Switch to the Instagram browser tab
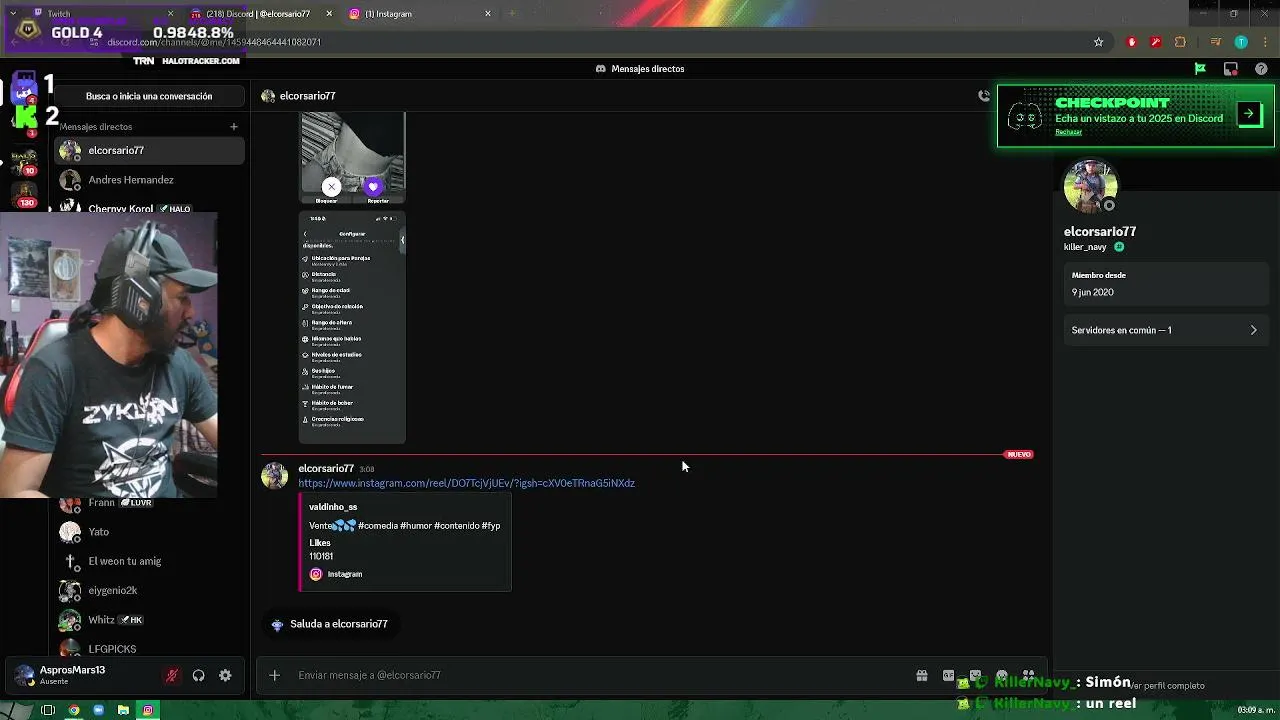Image resolution: width=1280 pixels, height=720 pixels. [x=420, y=14]
